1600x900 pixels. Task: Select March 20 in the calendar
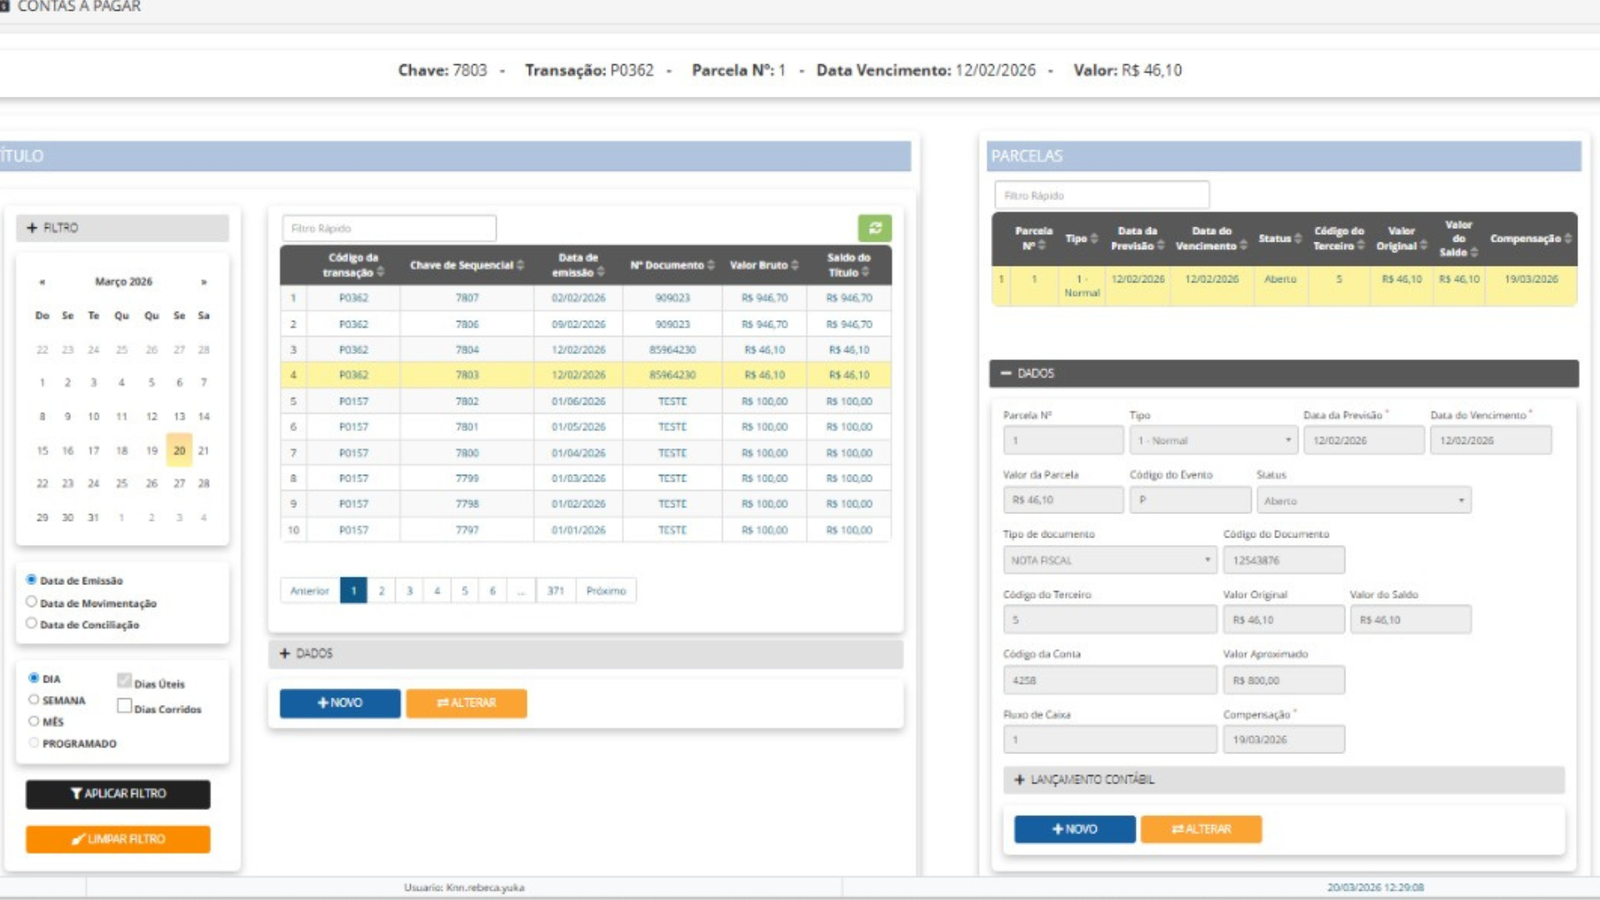tap(179, 451)
